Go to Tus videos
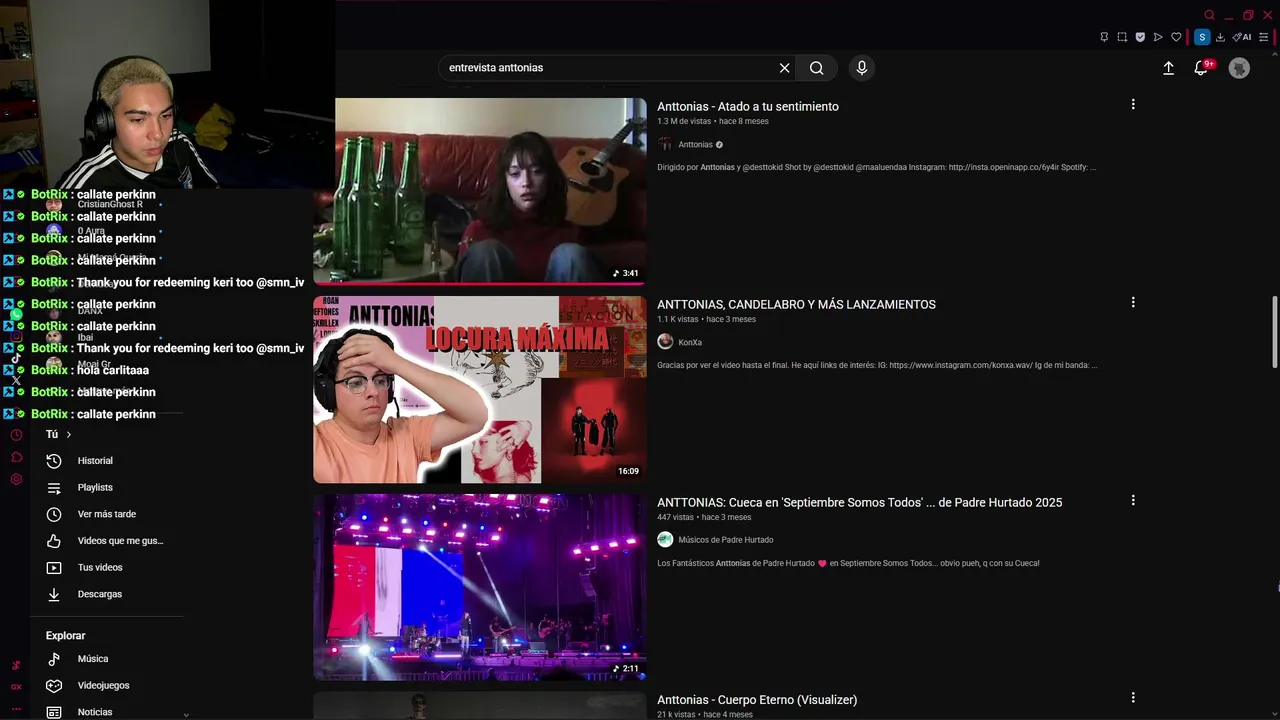Viewport: 1280px width, 720px height. (x=100, y=568)
